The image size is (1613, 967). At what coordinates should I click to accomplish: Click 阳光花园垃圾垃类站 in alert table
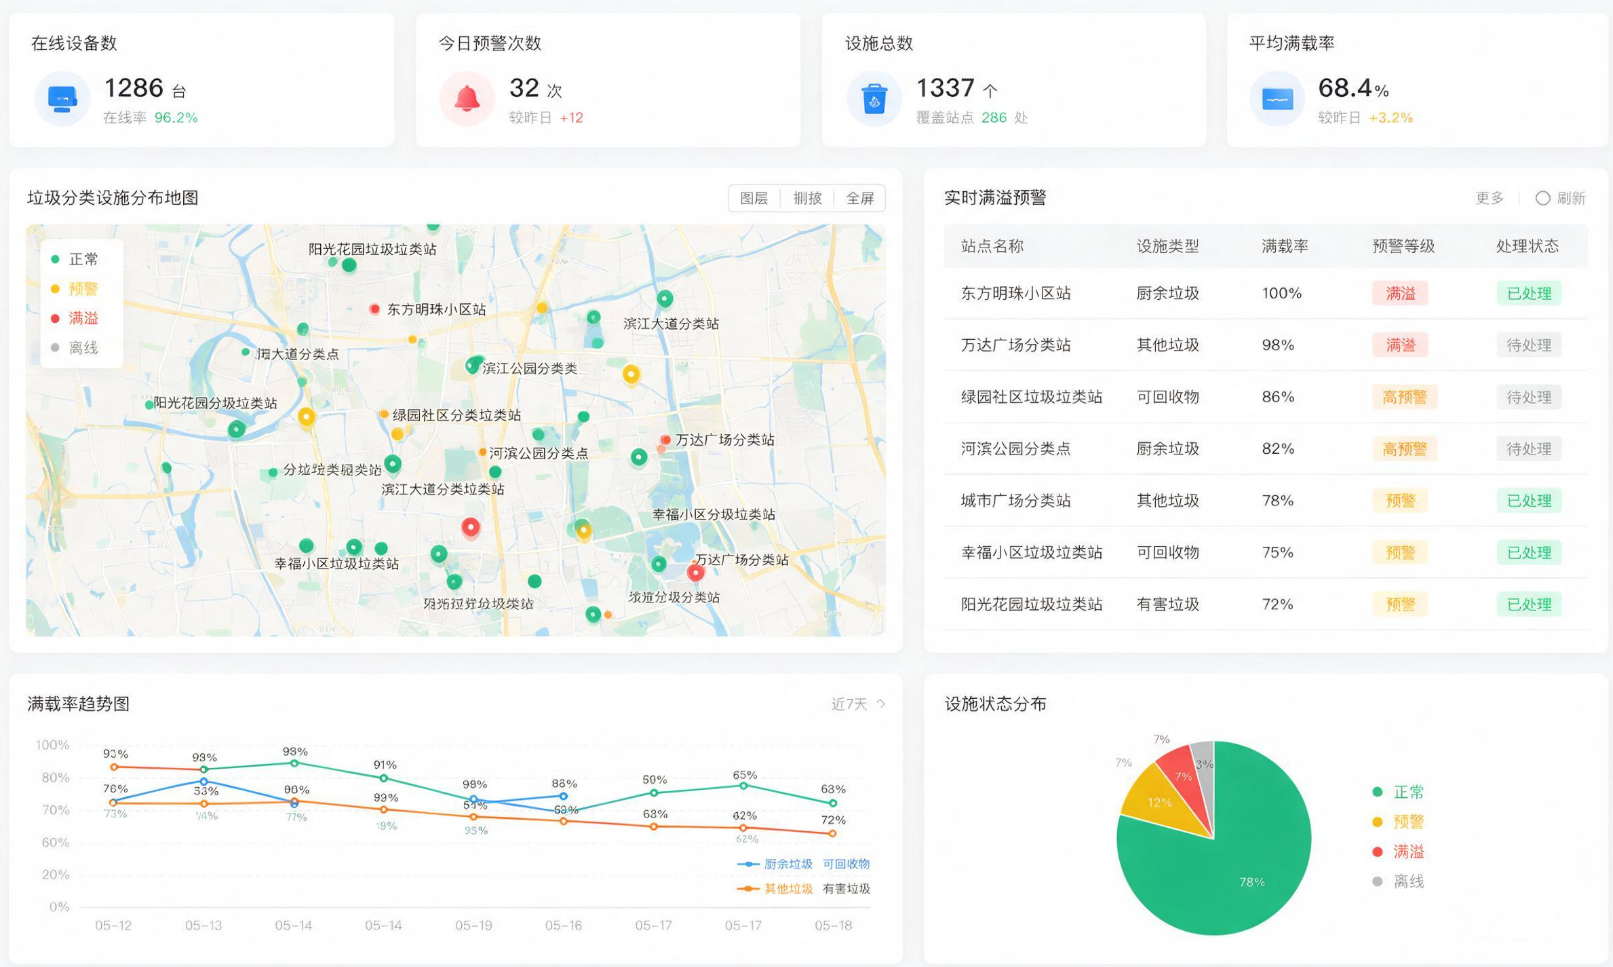point(1032,604)
